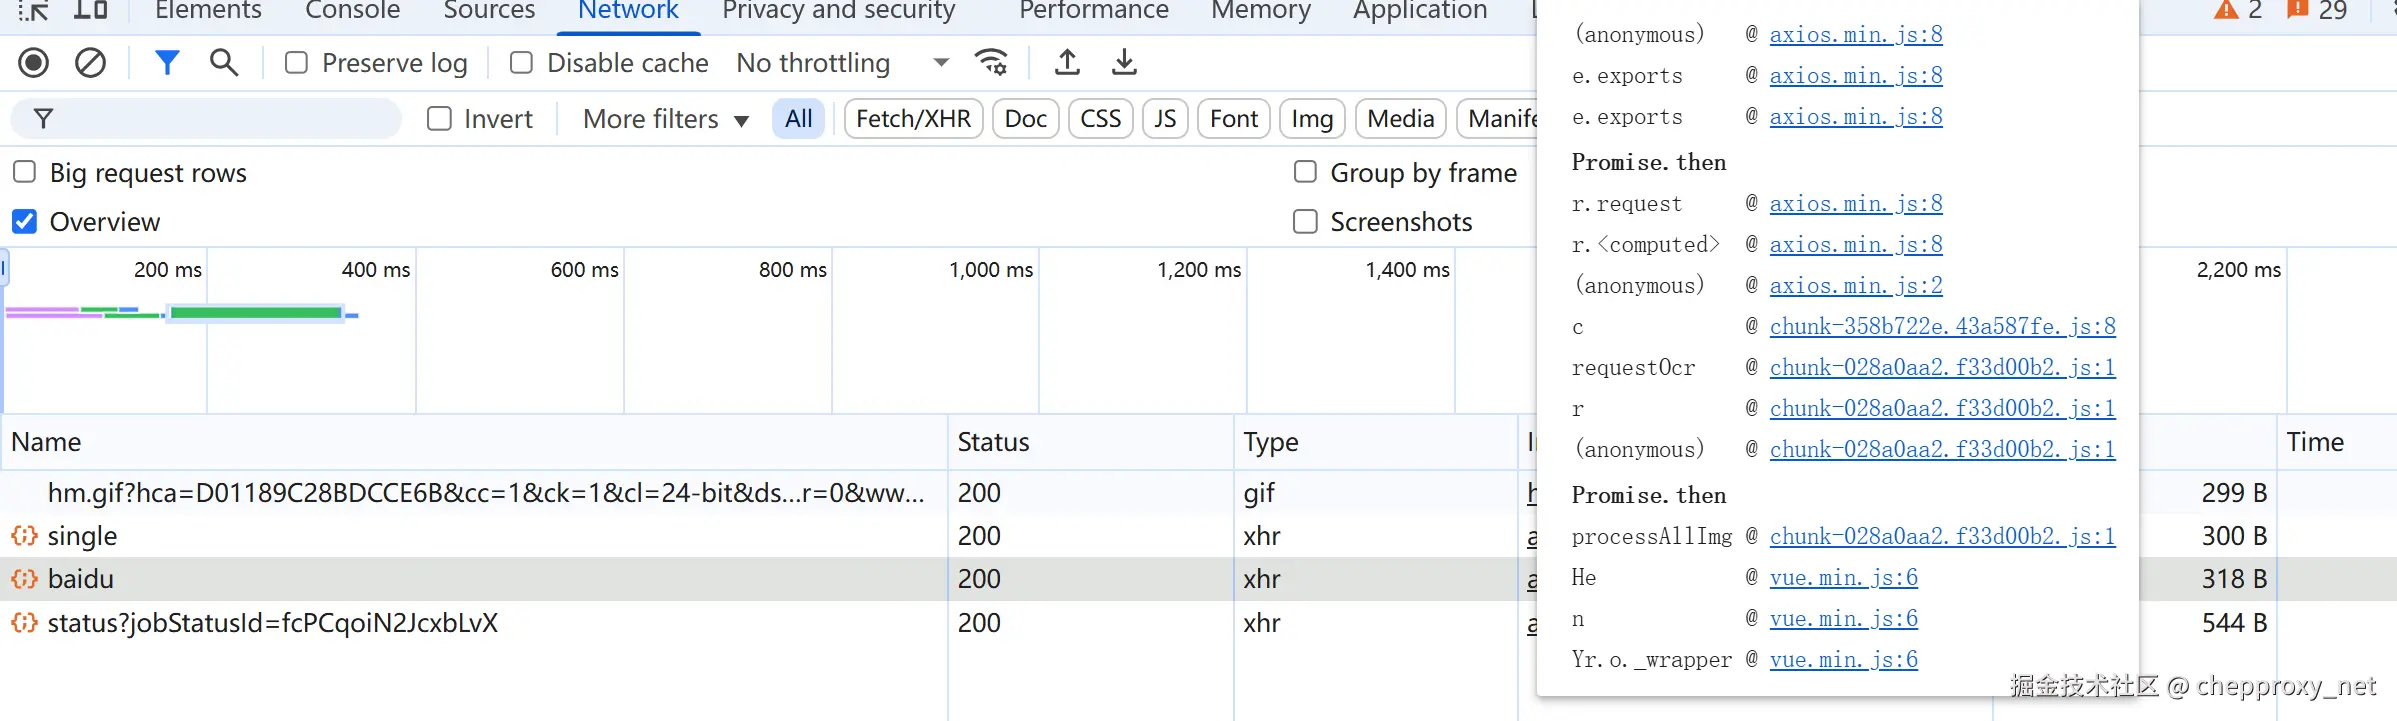Toggle the blue filter funnel icon

coord(167,63)
